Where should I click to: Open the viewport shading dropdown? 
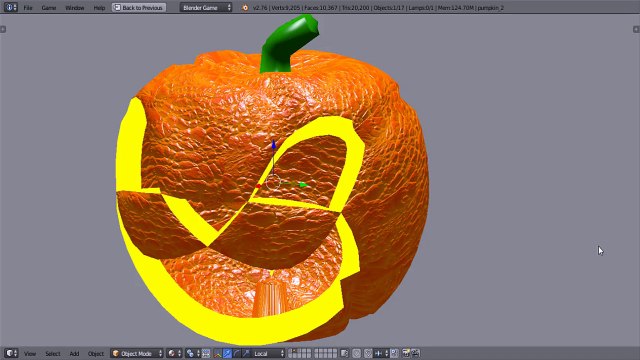pyautogui.click(x=174, y=353)
